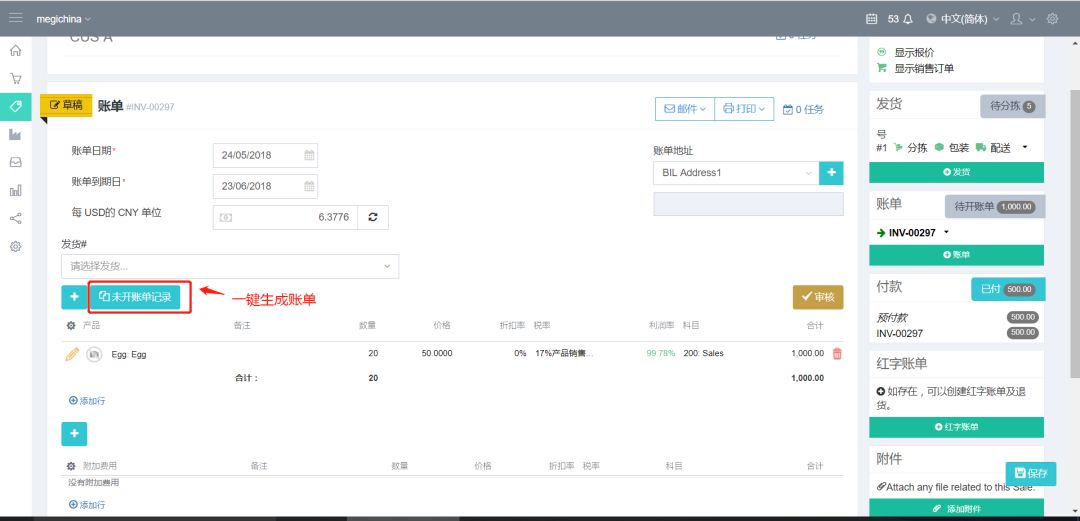
Task: Open notifications bell icon showing 53
Action: tap(907, 18)
